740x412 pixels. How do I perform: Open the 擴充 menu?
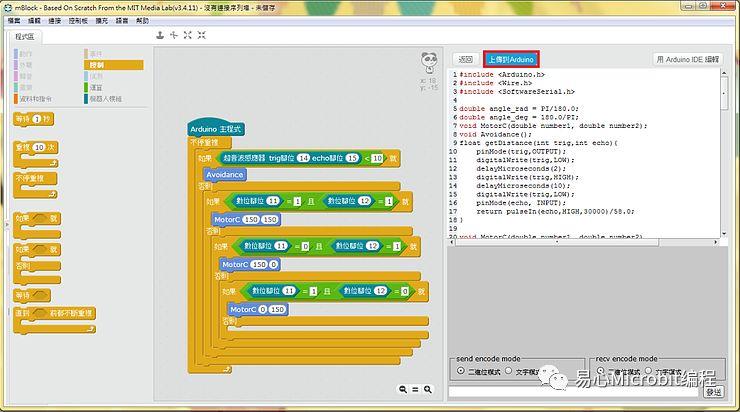[x=101, y=21]
